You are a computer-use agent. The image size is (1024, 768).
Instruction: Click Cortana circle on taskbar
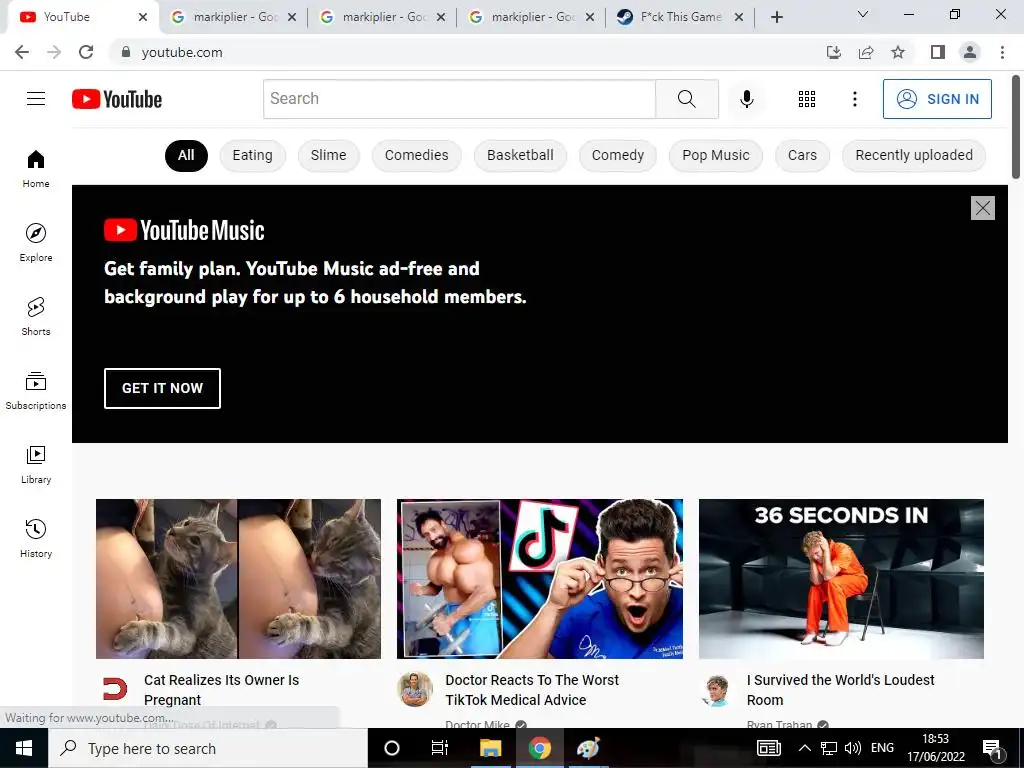click(x=392, y=748)
